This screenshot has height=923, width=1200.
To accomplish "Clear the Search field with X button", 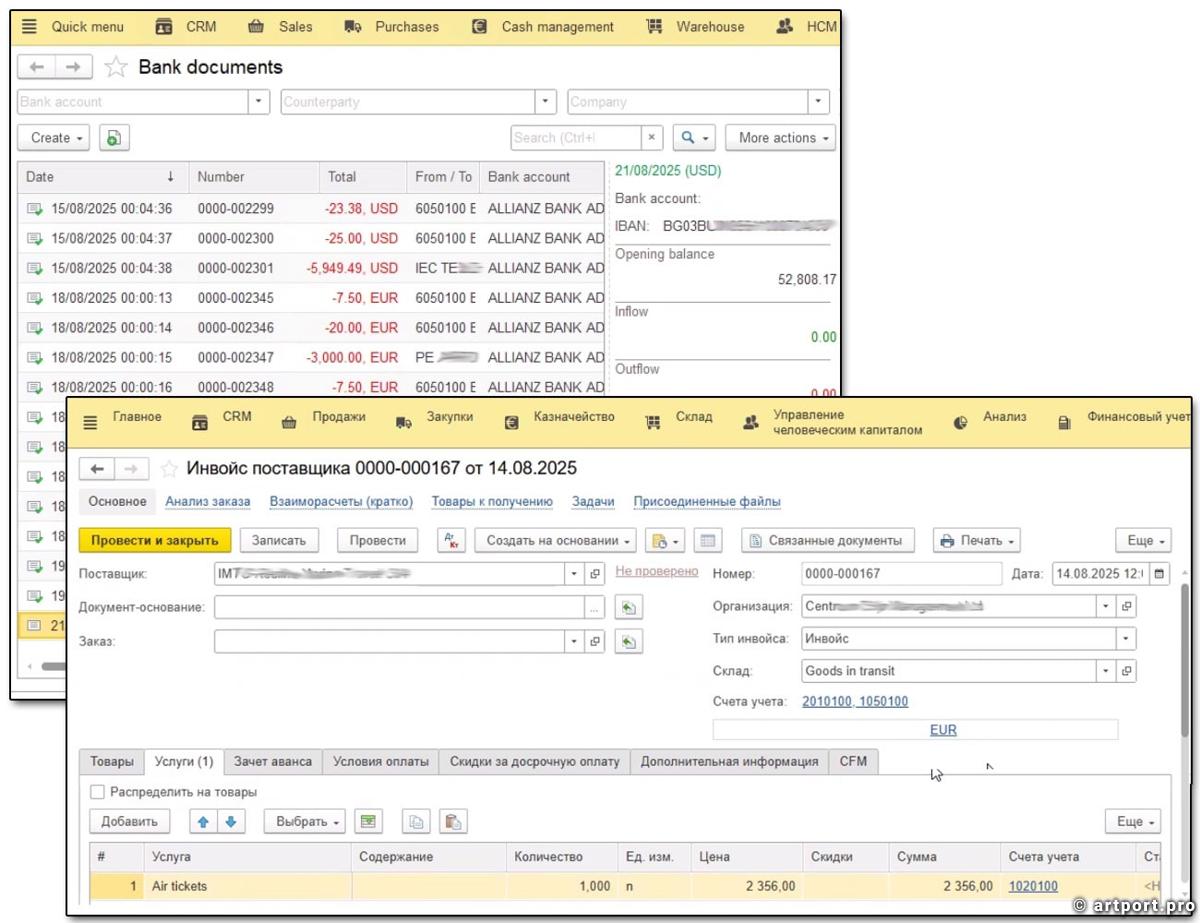I will pyautogui.click(x=652, y=138).
